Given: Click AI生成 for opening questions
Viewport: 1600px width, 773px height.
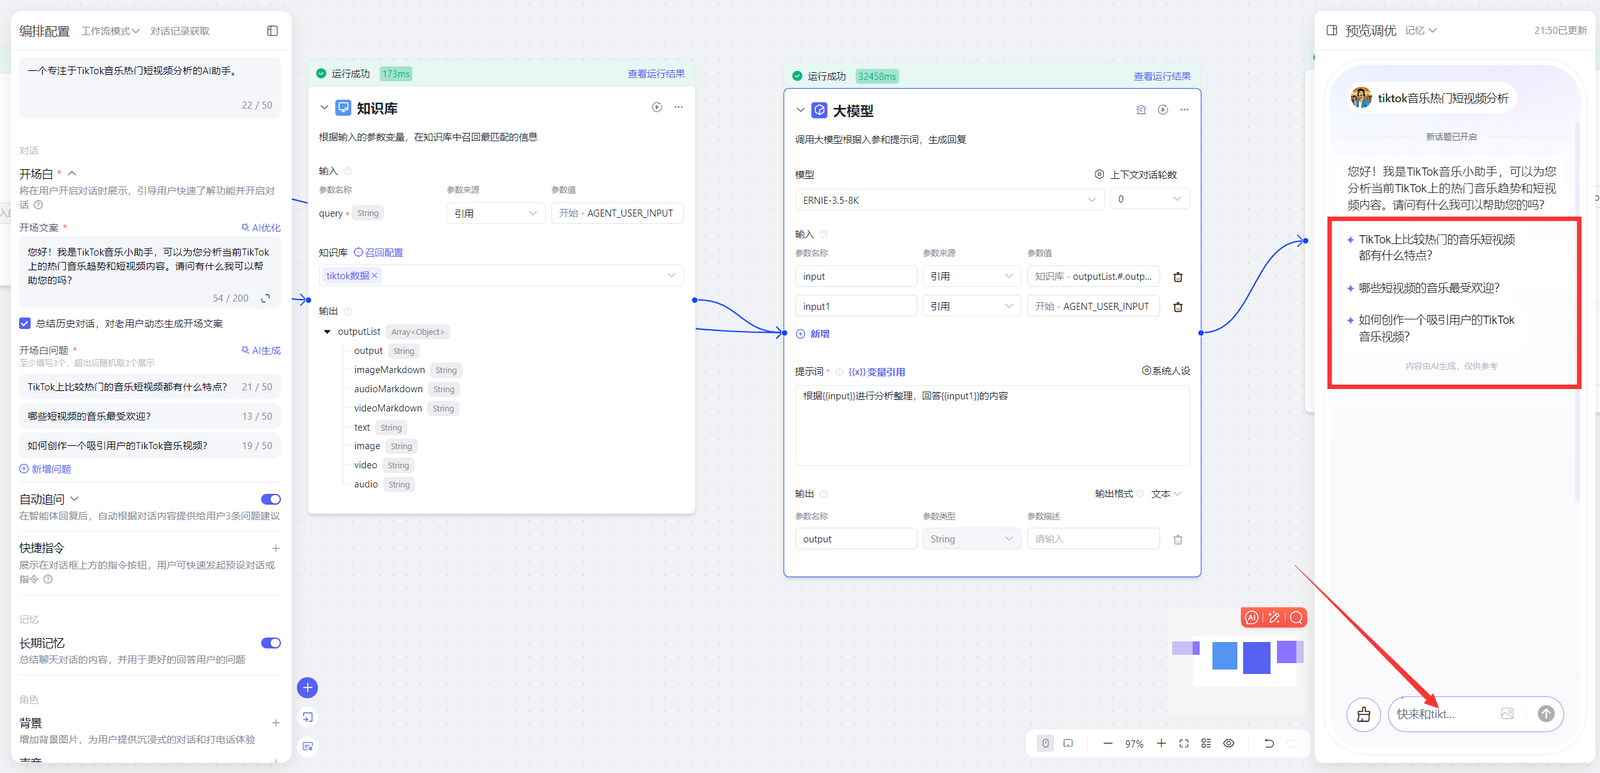Looking at the screenshot, I should tap(261, 350).
